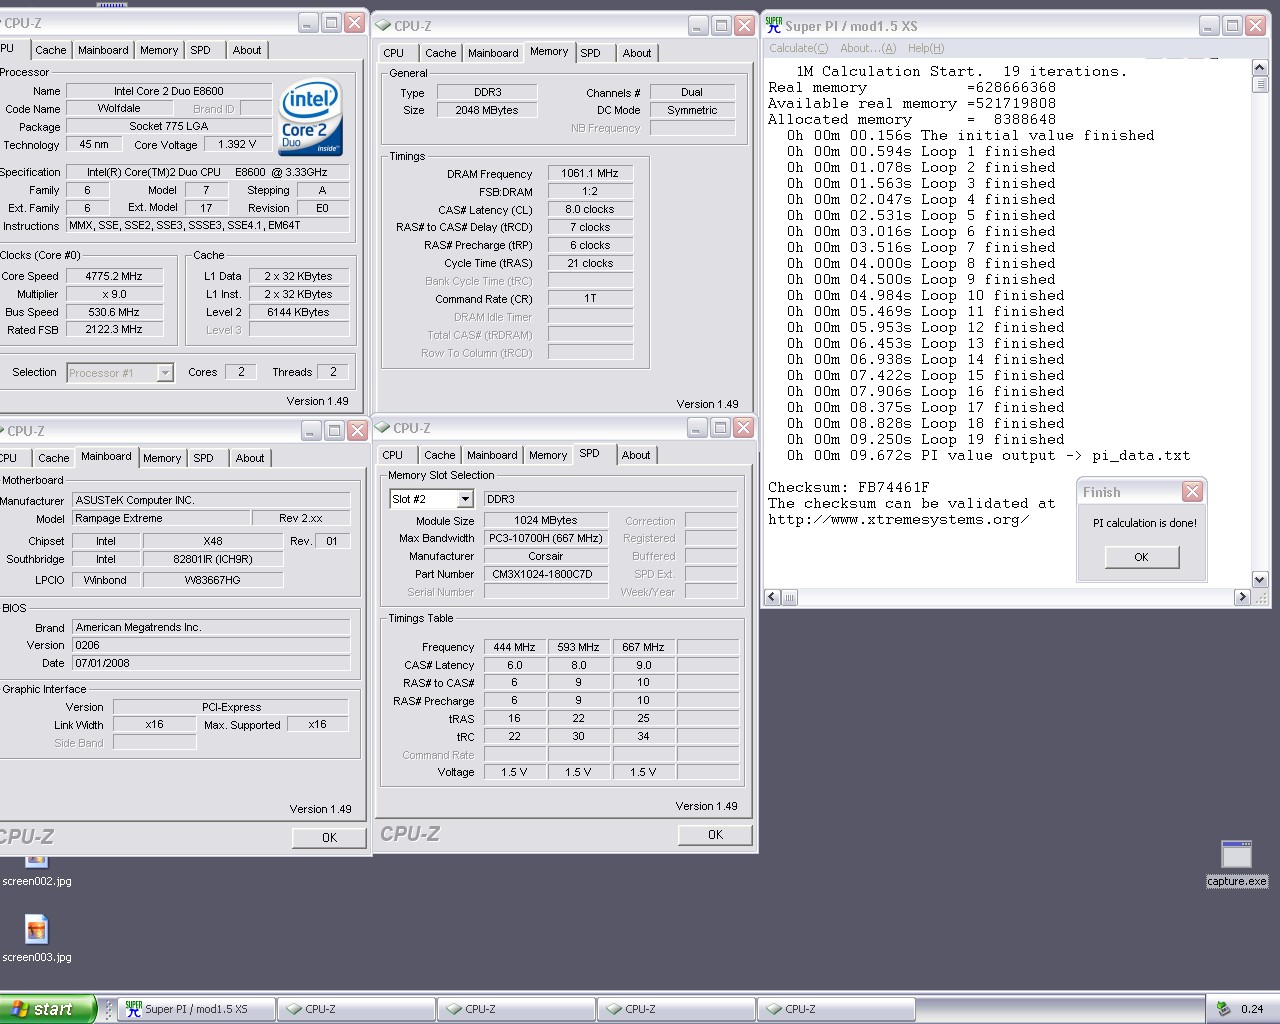Click OK in the CPU-Z Mainboard window

click(329, 838)
